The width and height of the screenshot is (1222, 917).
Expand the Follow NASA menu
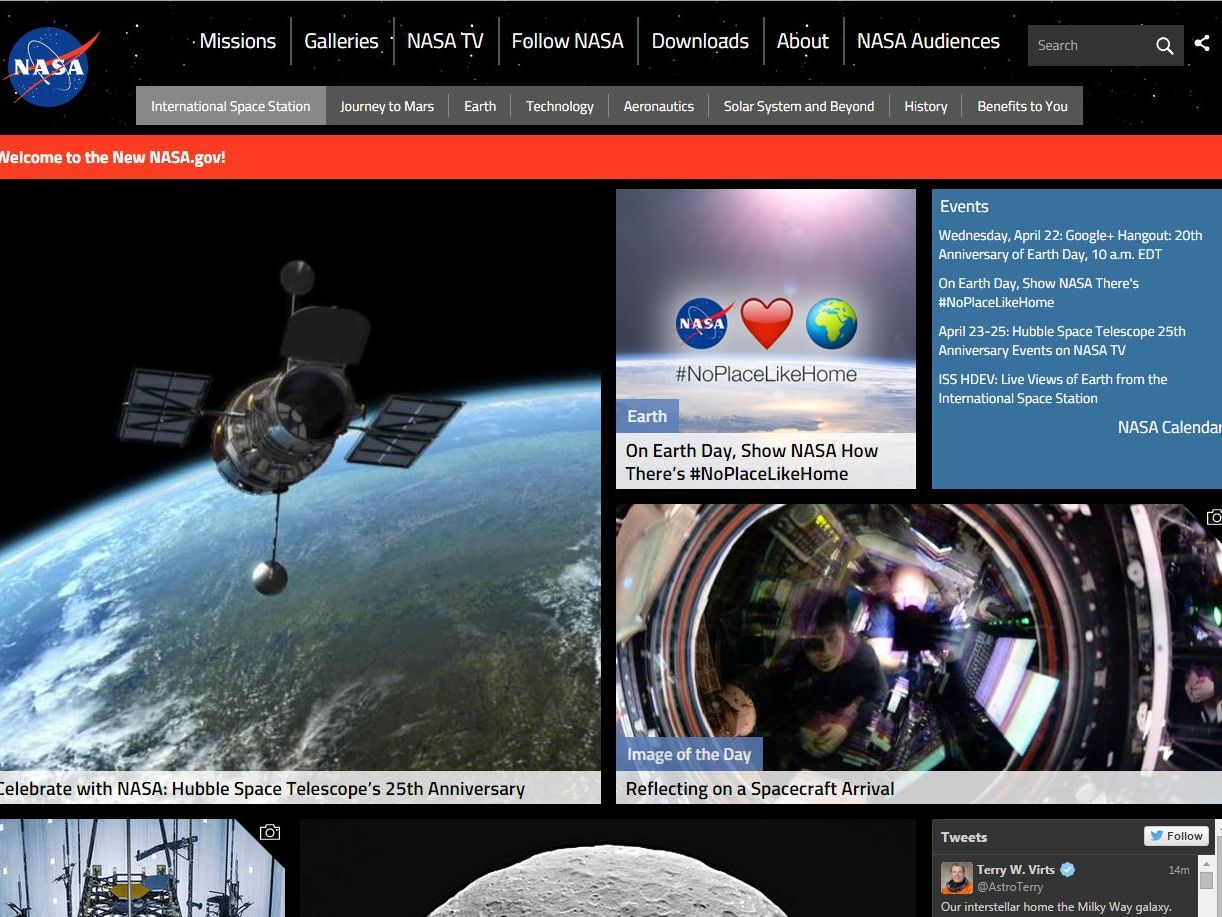click(x=567, y=41)
